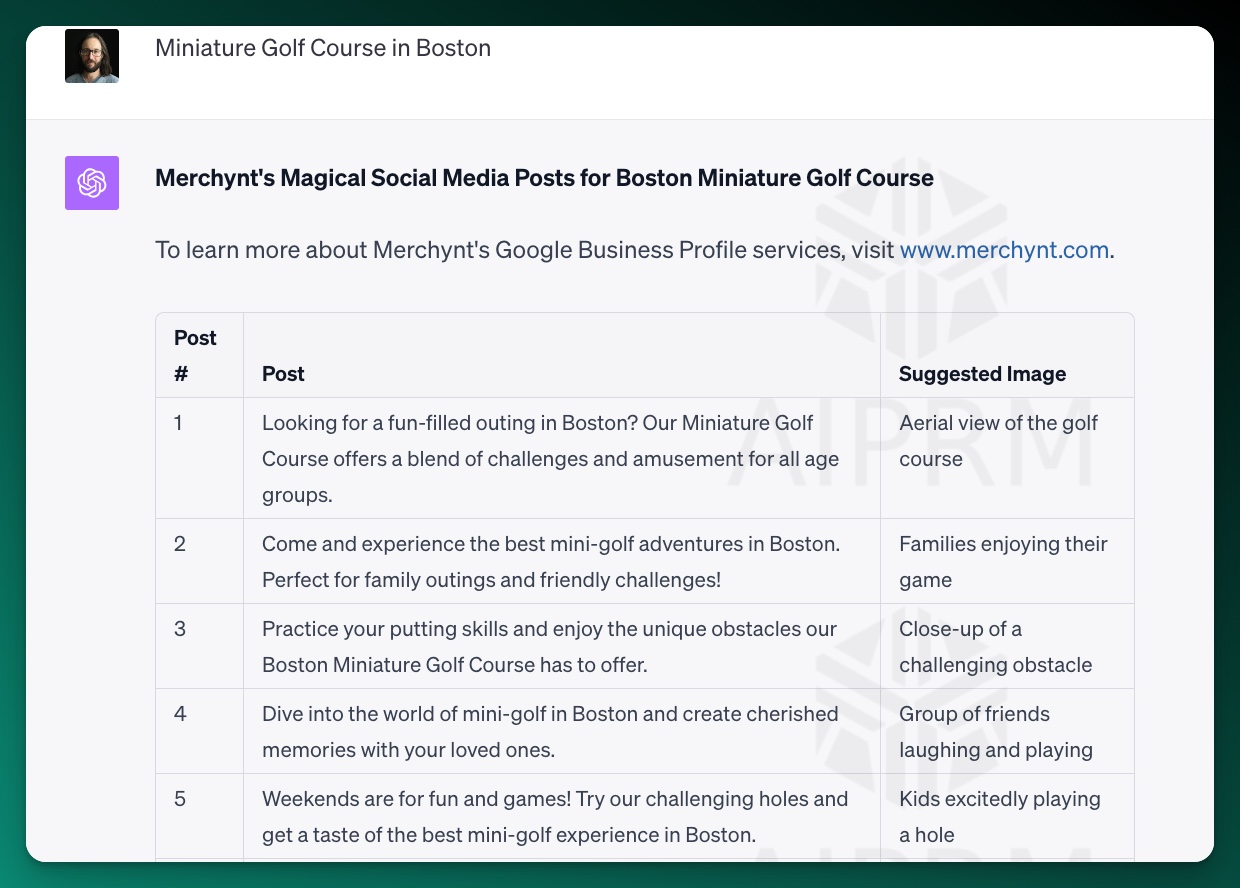
Task: Click the 'Weekends are for fun and games' post
Action: [x=554, y=817]
